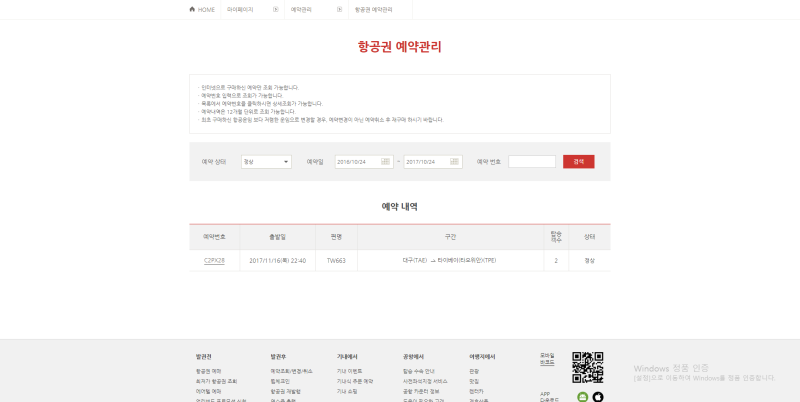Click the 정상 status cell in table
The image size is (800, 402).
tap(590, 261)
